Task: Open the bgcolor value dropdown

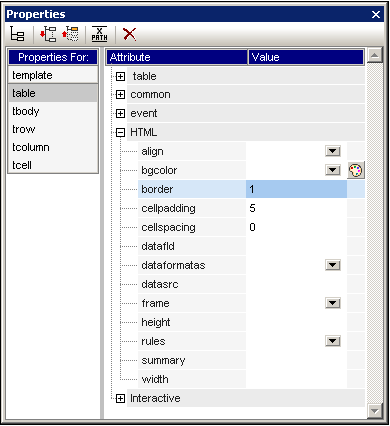Action: pos(333,170)
